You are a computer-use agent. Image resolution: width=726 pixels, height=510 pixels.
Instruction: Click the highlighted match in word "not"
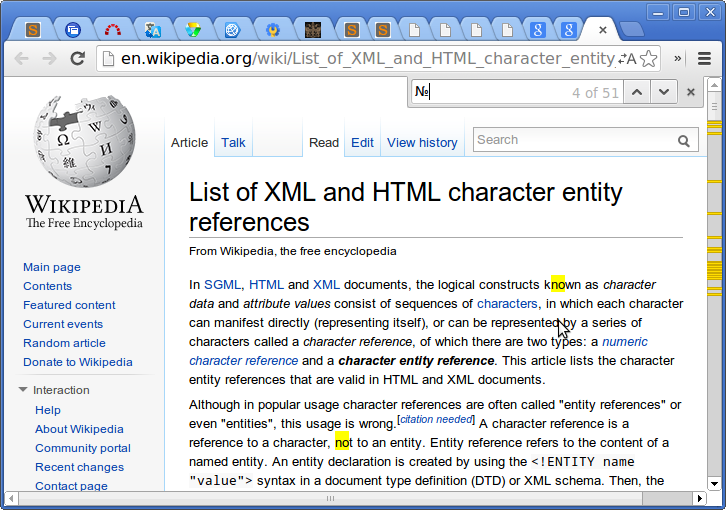[342, 442]
